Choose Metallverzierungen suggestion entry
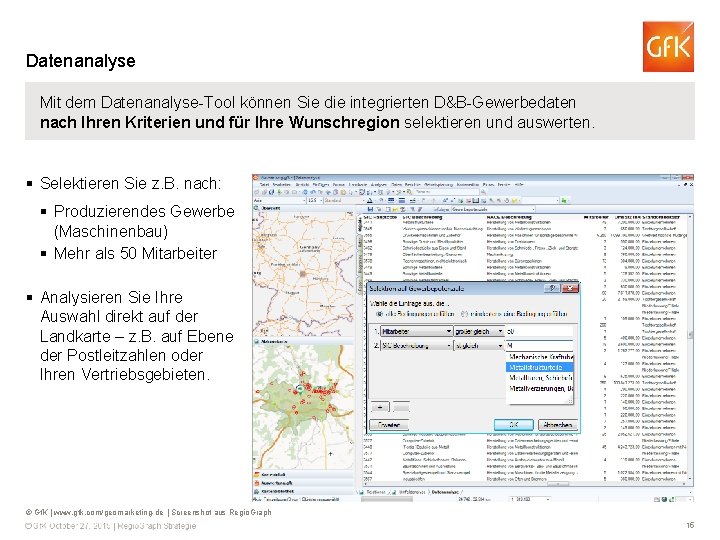The image size is (720, 540). pyautogui.click(x=540, y=388)
